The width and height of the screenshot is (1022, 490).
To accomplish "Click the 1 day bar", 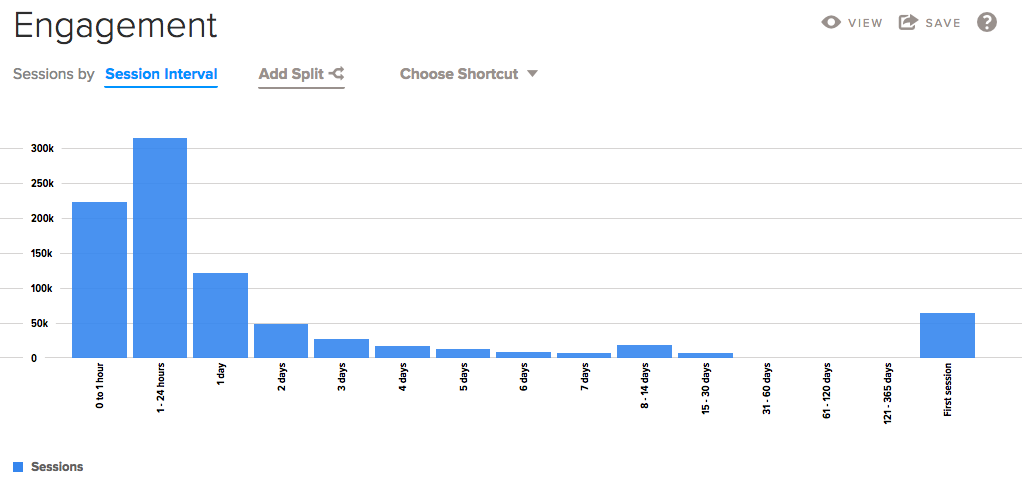I will [x=220, y=315].
